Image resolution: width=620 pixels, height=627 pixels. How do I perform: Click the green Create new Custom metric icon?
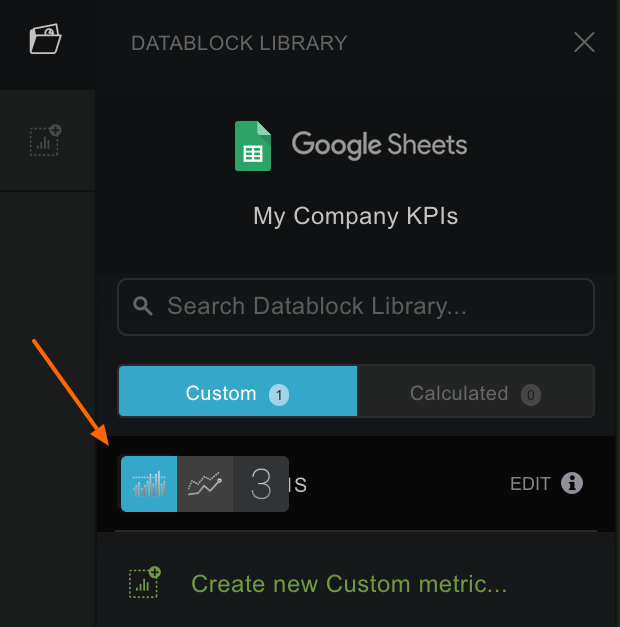pyautogui.click(x=145, y=583)
